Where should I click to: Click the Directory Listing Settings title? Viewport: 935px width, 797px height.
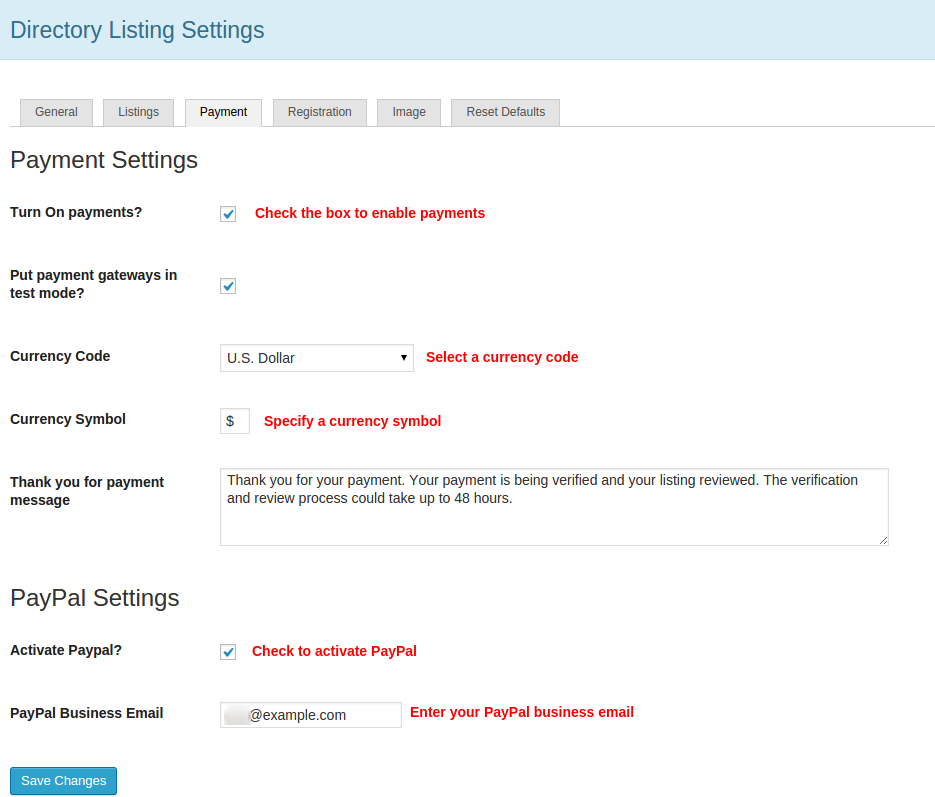coord(137,30)
